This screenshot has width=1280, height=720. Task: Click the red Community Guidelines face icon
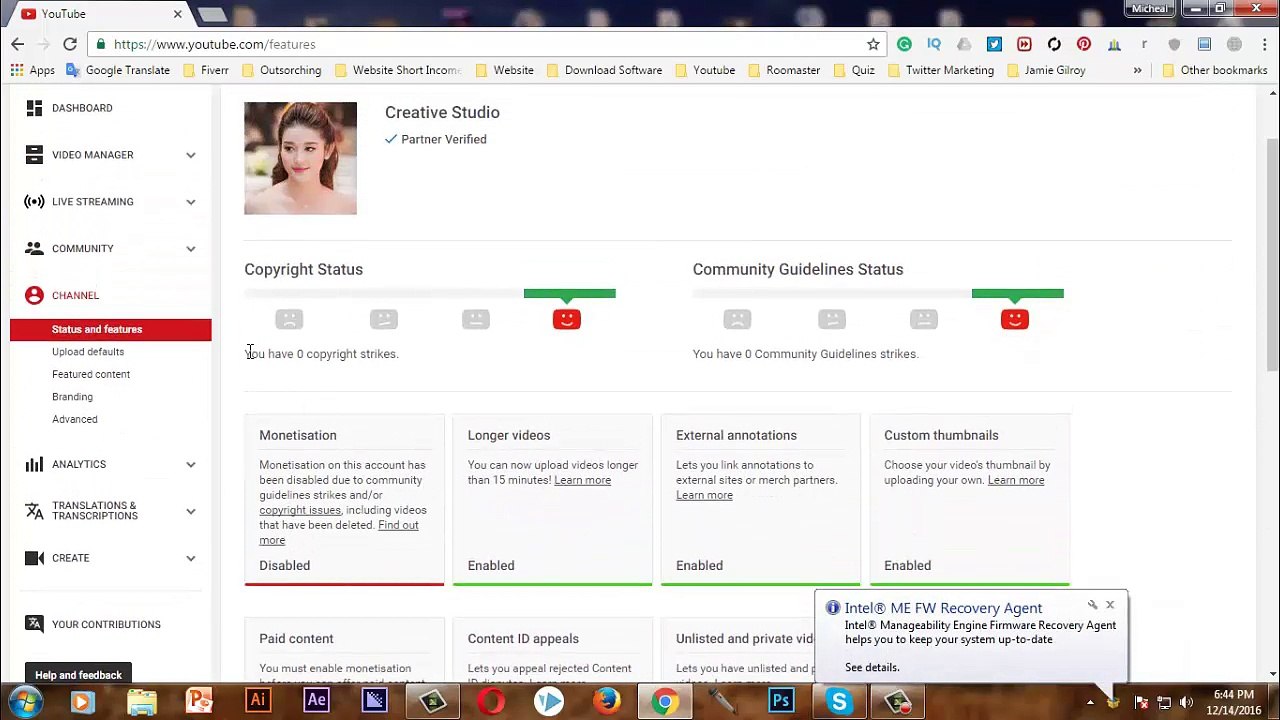click(1015, 319)
